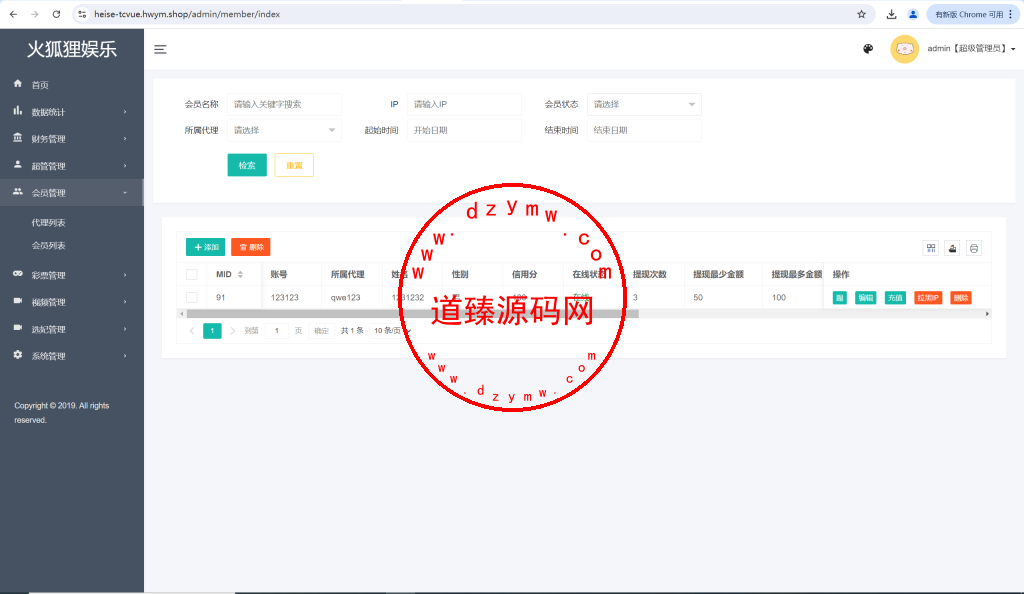This screenshot has height=594, width=1024.
Task: Expand the 数据统计 menu arrow
Action: (x=125, y=112)
